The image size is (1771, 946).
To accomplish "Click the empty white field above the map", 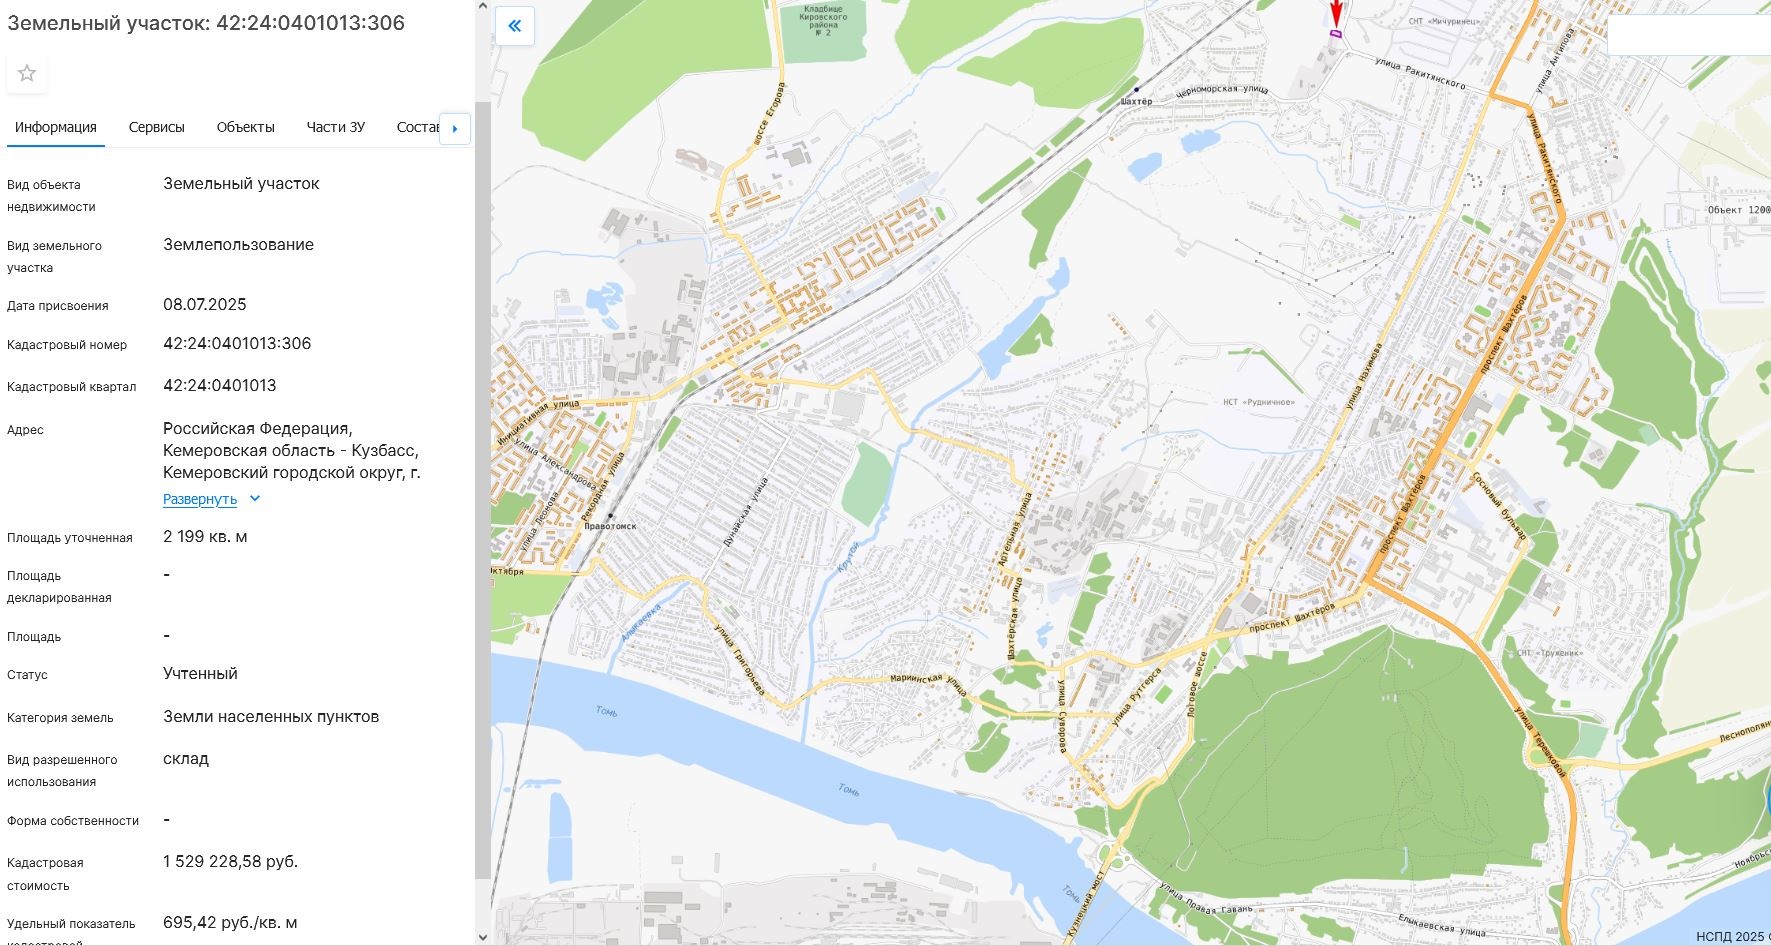I will 1689,36.
